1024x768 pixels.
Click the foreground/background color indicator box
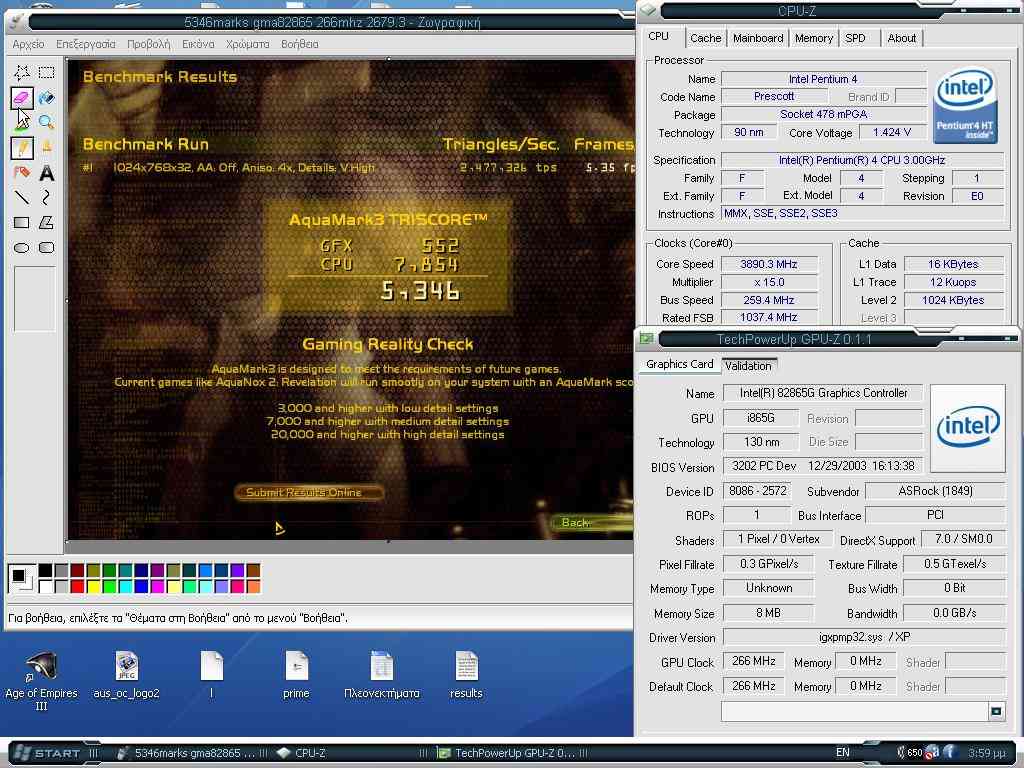tap(21, 578)
